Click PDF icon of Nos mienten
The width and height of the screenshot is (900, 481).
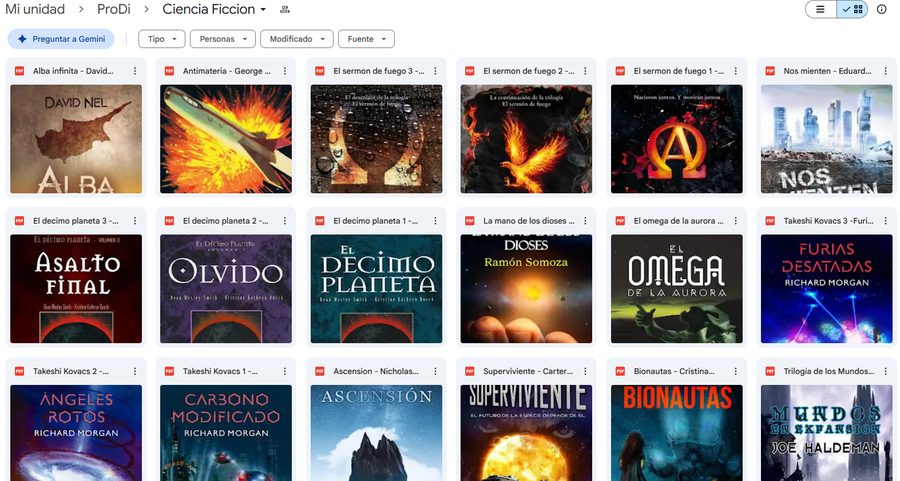tap(770, 71)
